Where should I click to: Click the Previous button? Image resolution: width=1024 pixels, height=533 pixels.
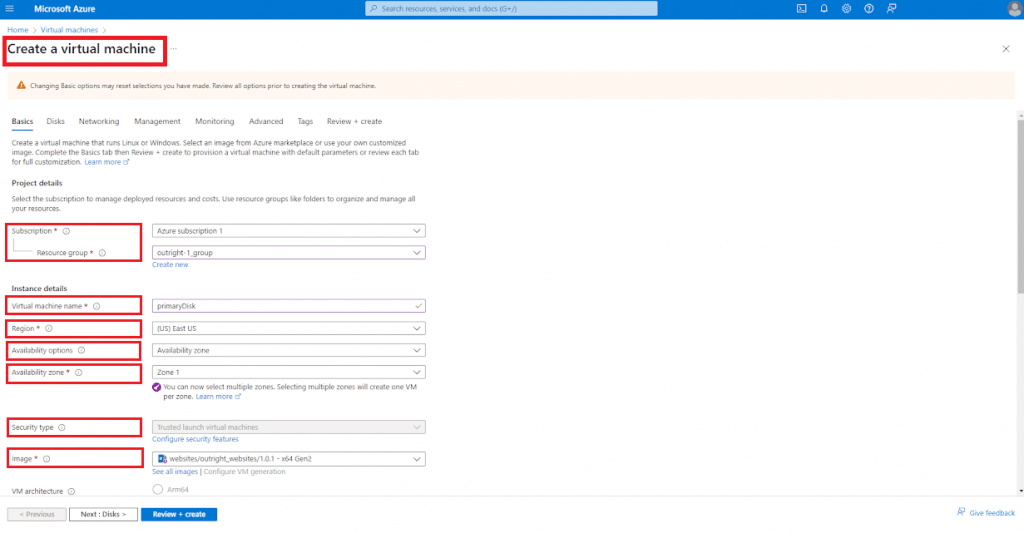[x=37, y=515]
